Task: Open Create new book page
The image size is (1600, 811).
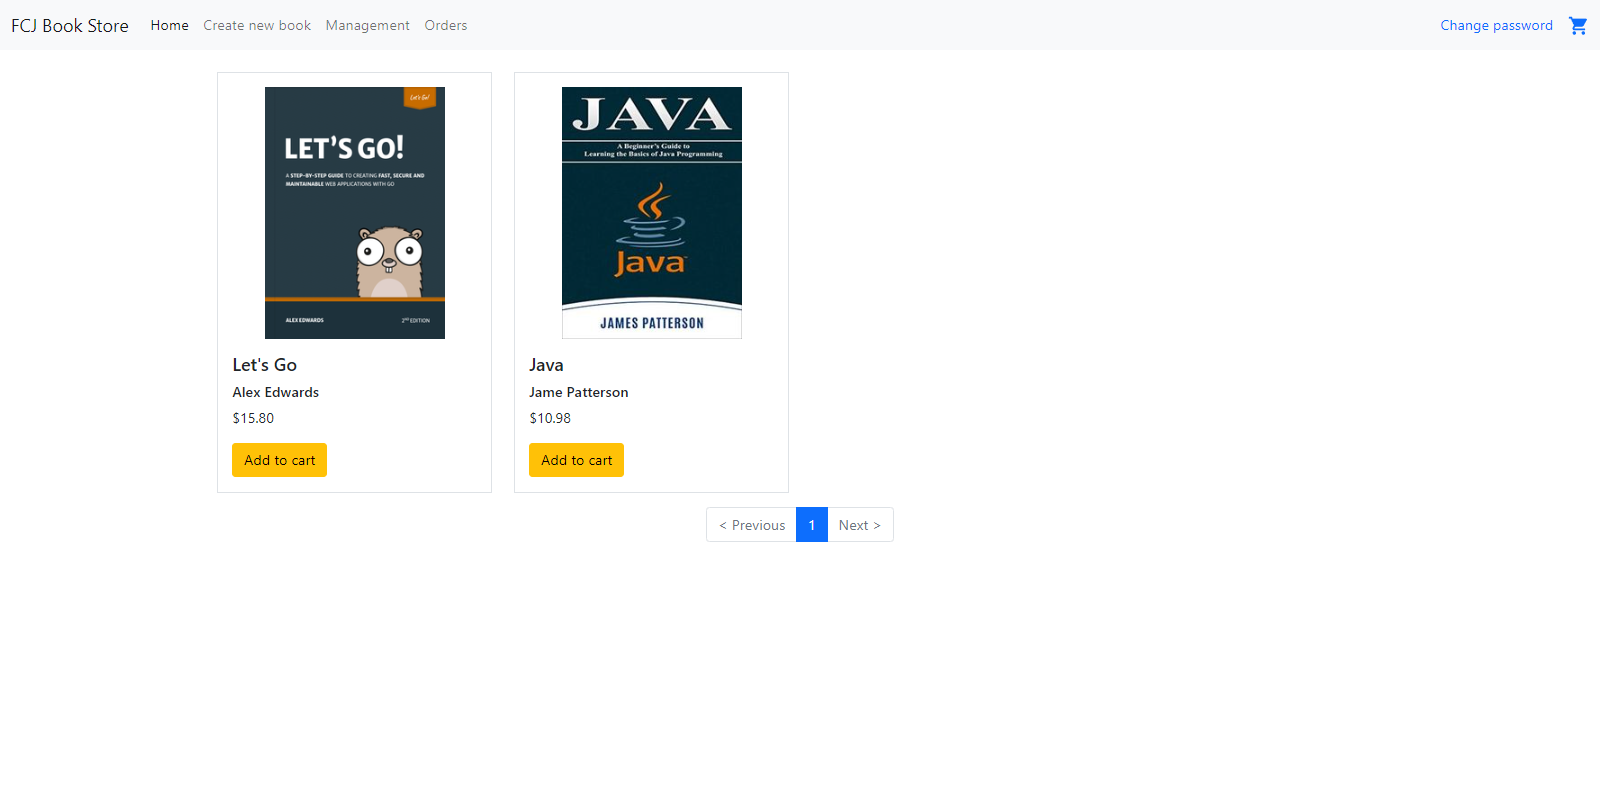Action: pyautogui.click(x=257, y=25)
